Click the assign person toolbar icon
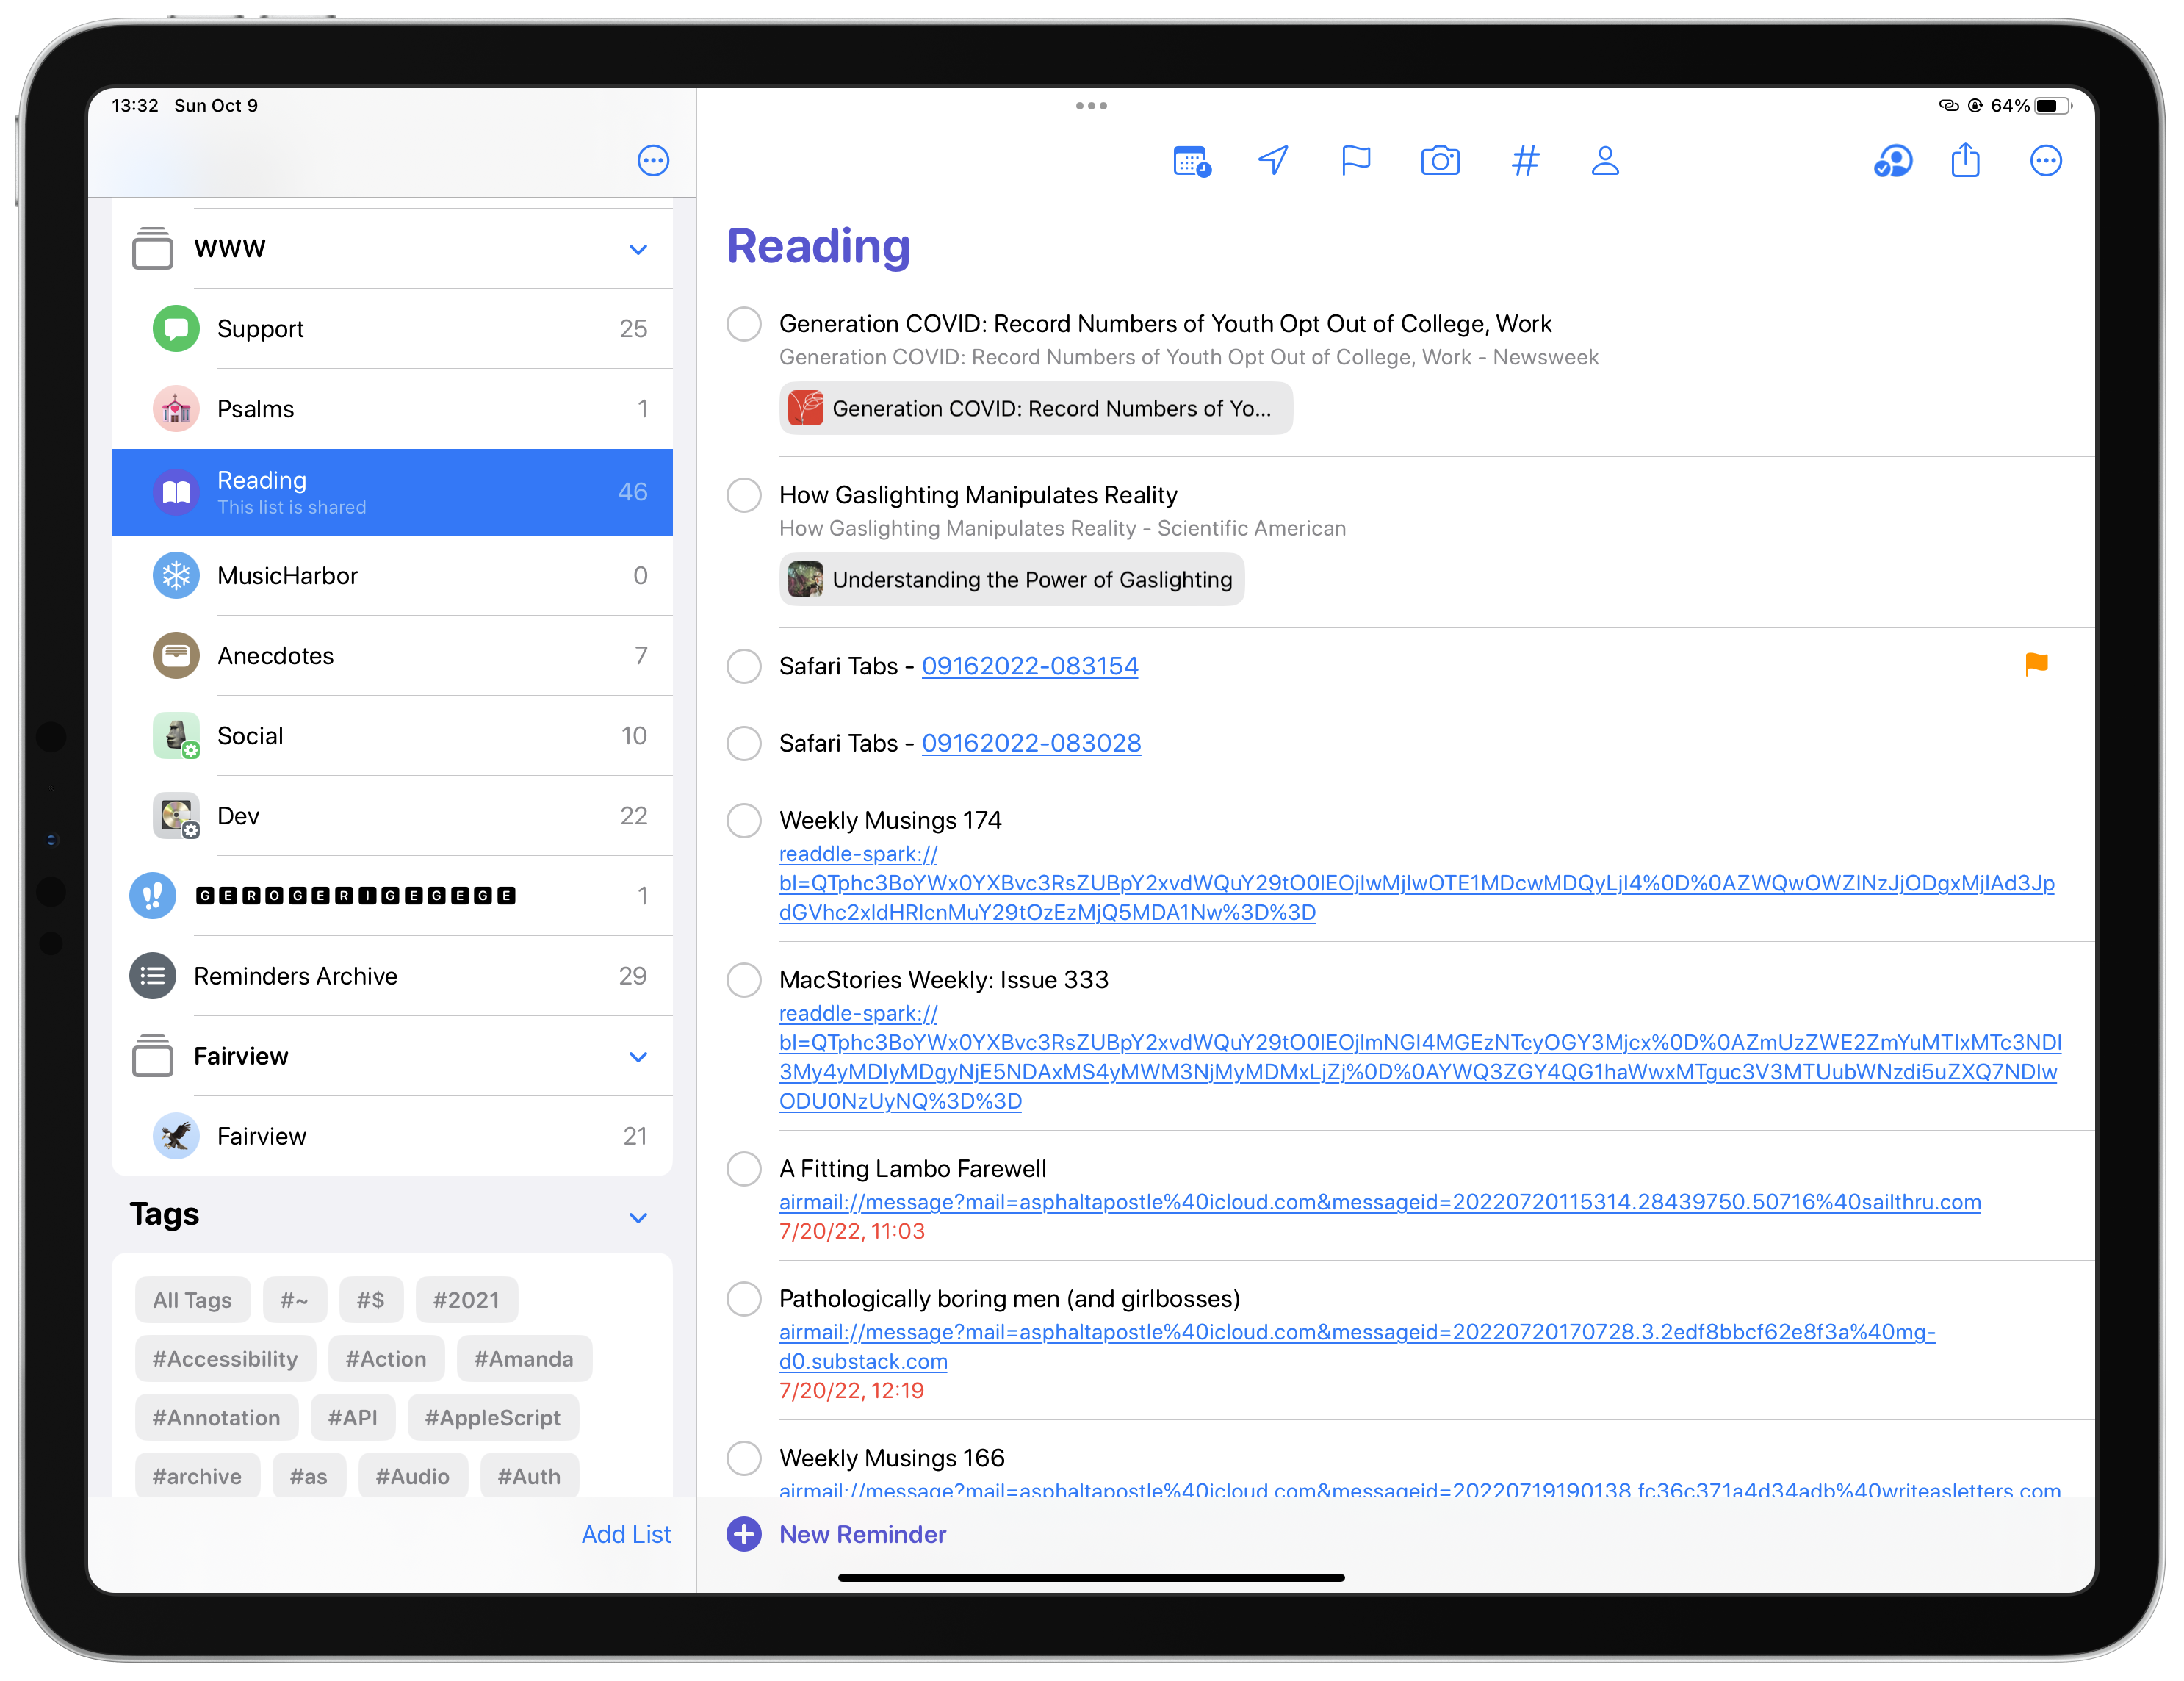Viewport: 2184px width, 1681px height. (1604, 161)
